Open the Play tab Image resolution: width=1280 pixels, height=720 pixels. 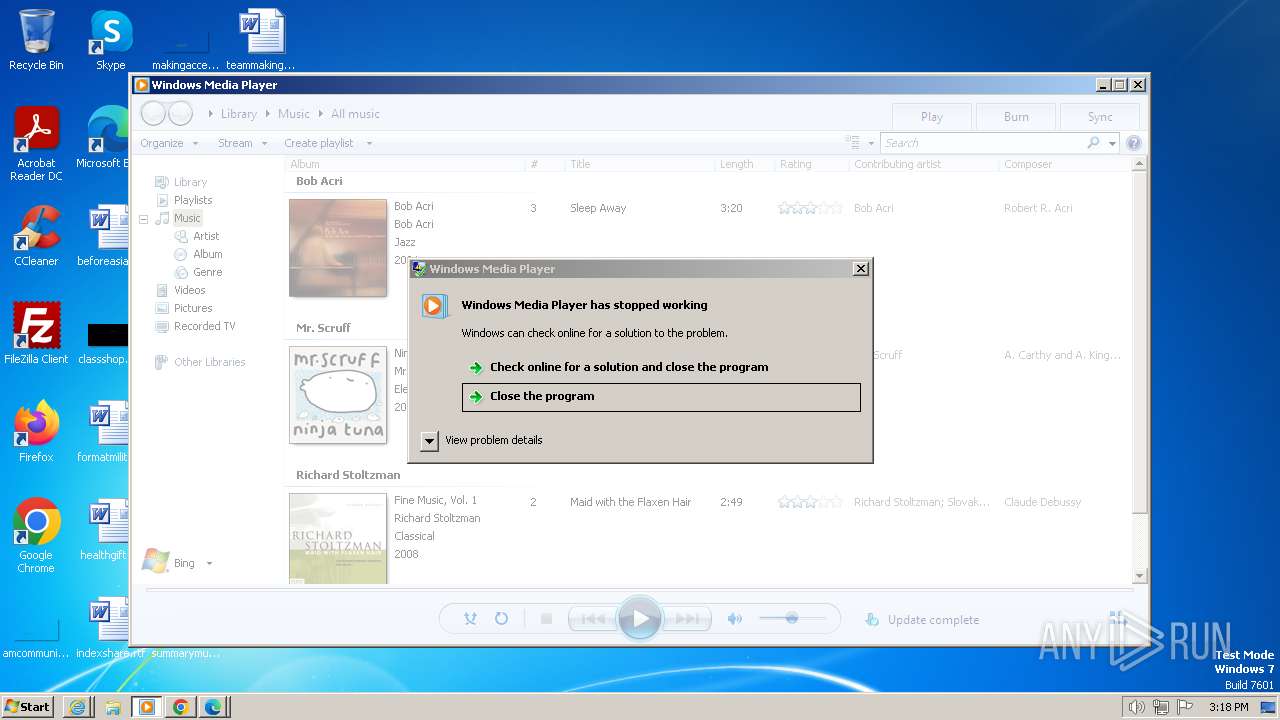(x=932, y=116)
